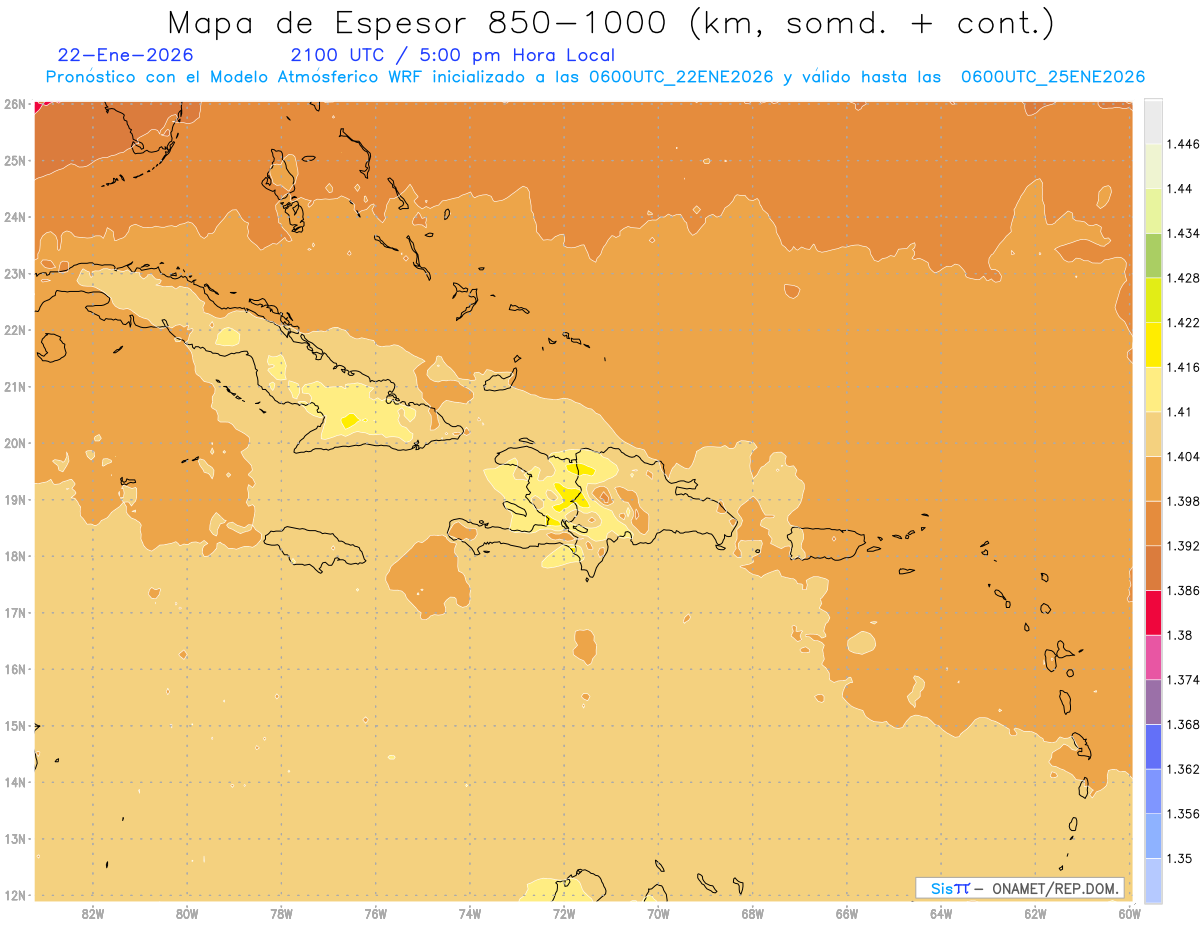Viewport: 1200px width, 927px height.
Task: Click the colorbar value 1.422
Action: (1183, 323)
